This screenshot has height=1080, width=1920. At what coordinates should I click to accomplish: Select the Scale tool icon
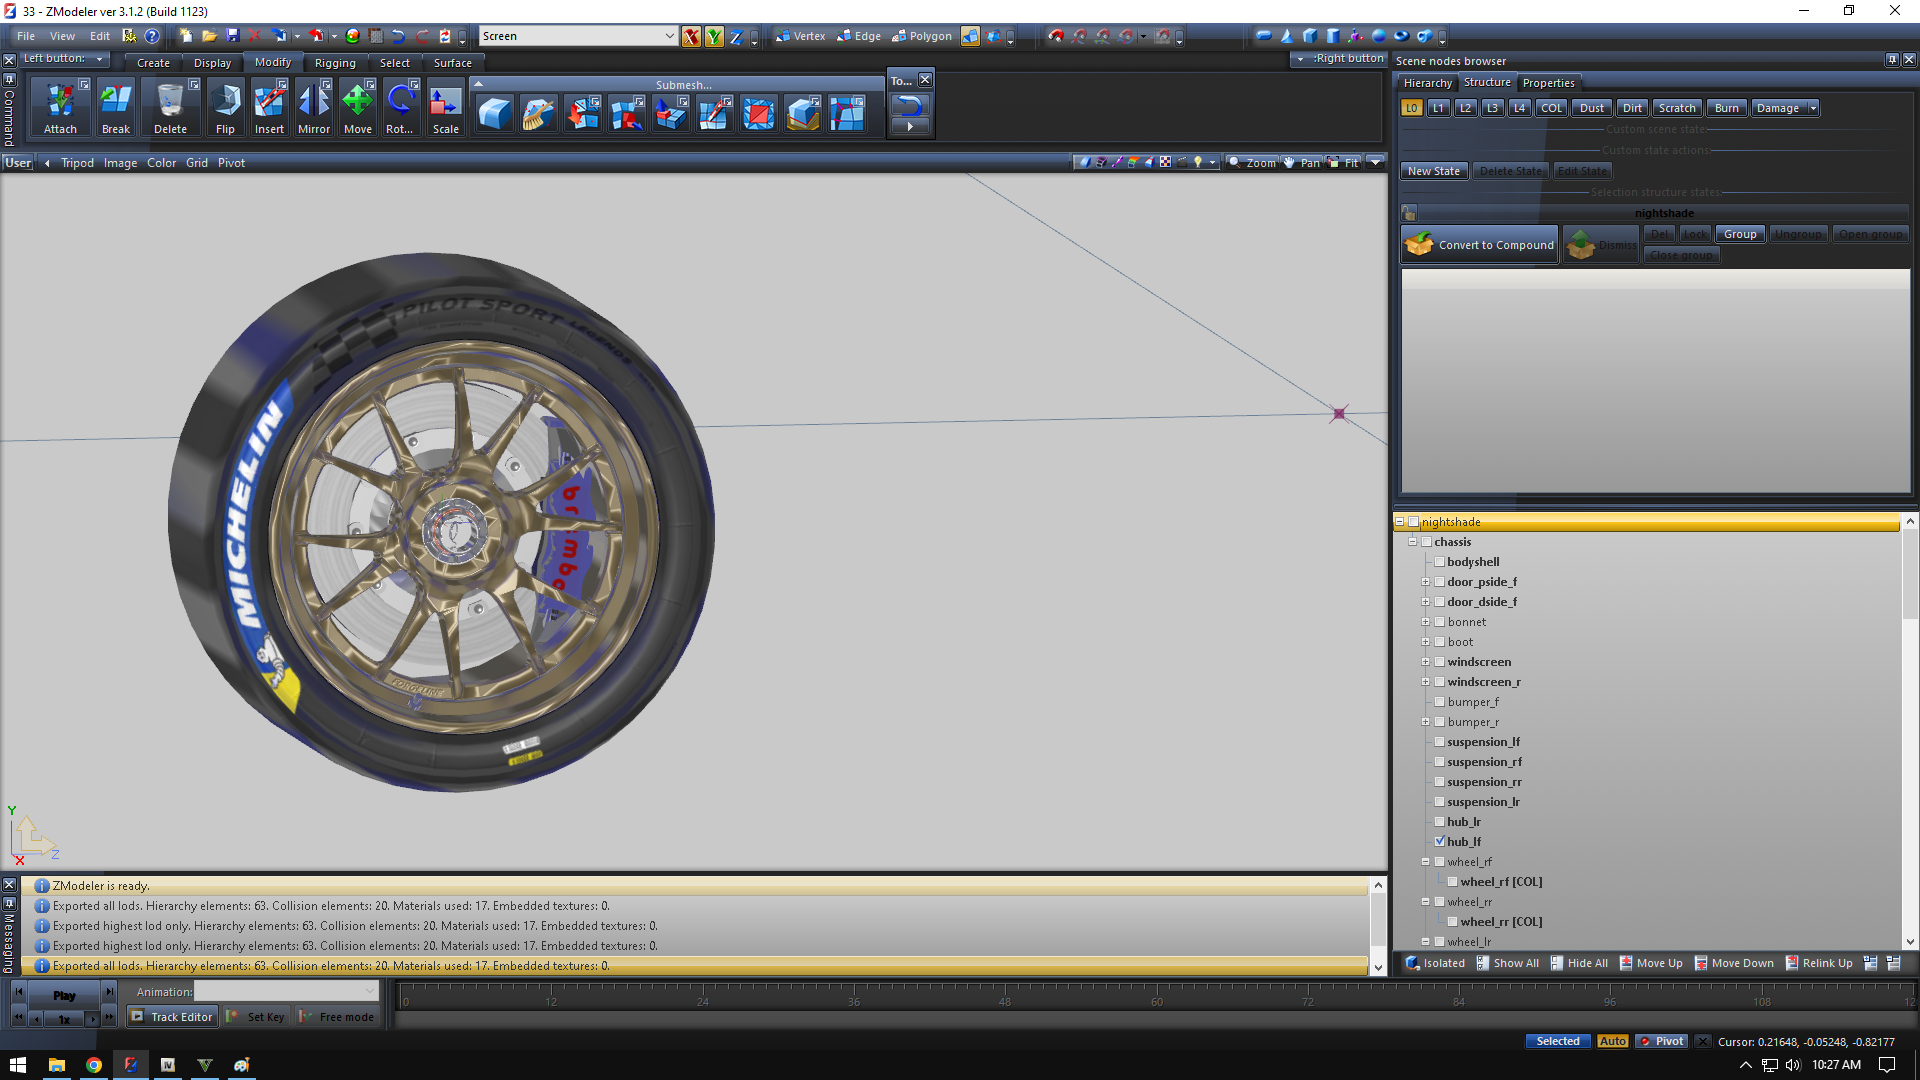[445, 106]
